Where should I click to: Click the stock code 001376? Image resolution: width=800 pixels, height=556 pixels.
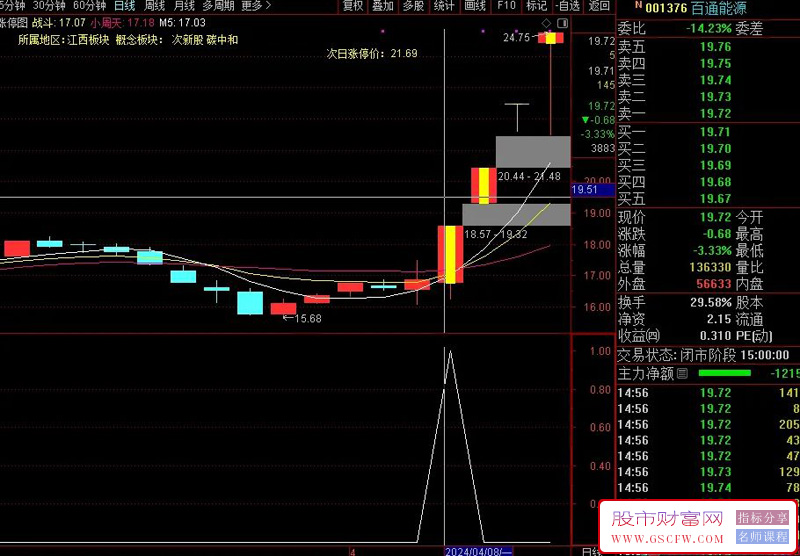[666, 8]
